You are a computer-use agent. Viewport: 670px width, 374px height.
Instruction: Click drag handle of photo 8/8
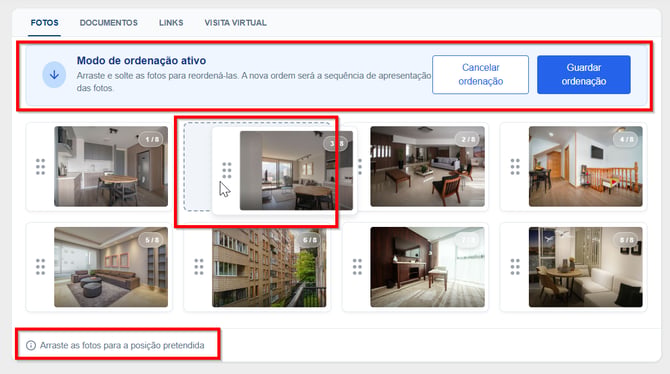(x=515, y=267)
